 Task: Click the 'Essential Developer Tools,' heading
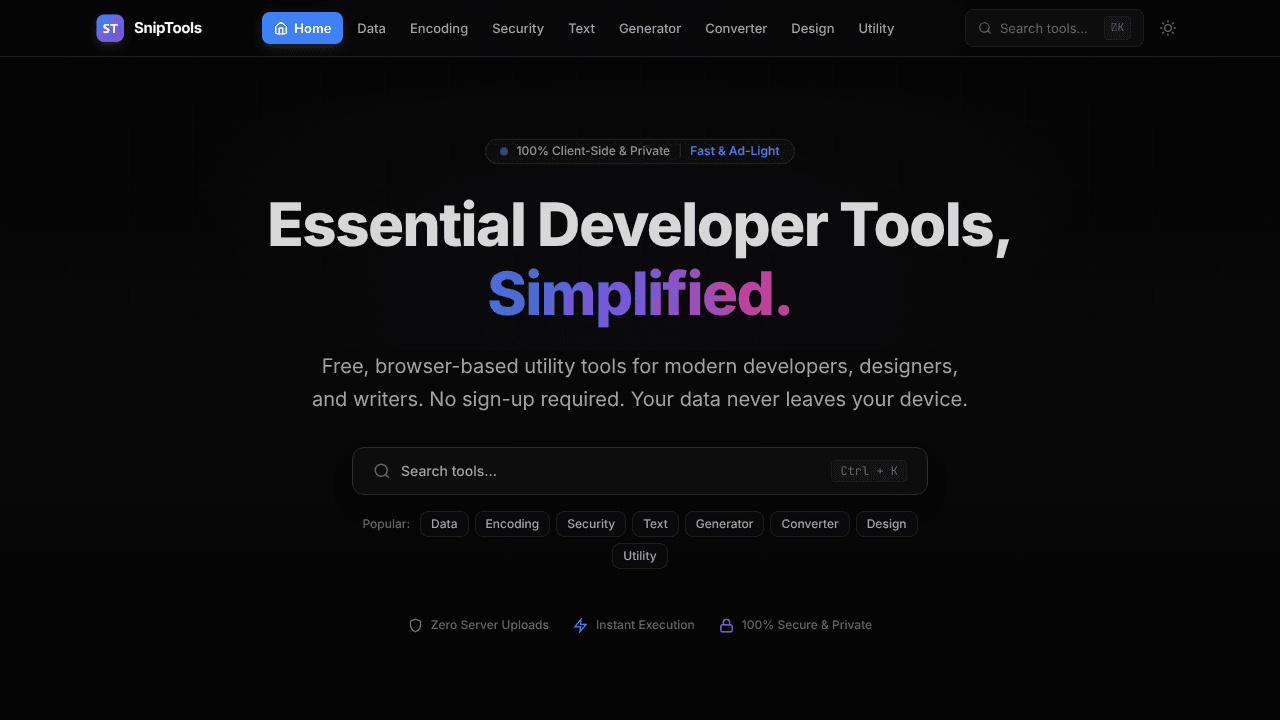640,226
